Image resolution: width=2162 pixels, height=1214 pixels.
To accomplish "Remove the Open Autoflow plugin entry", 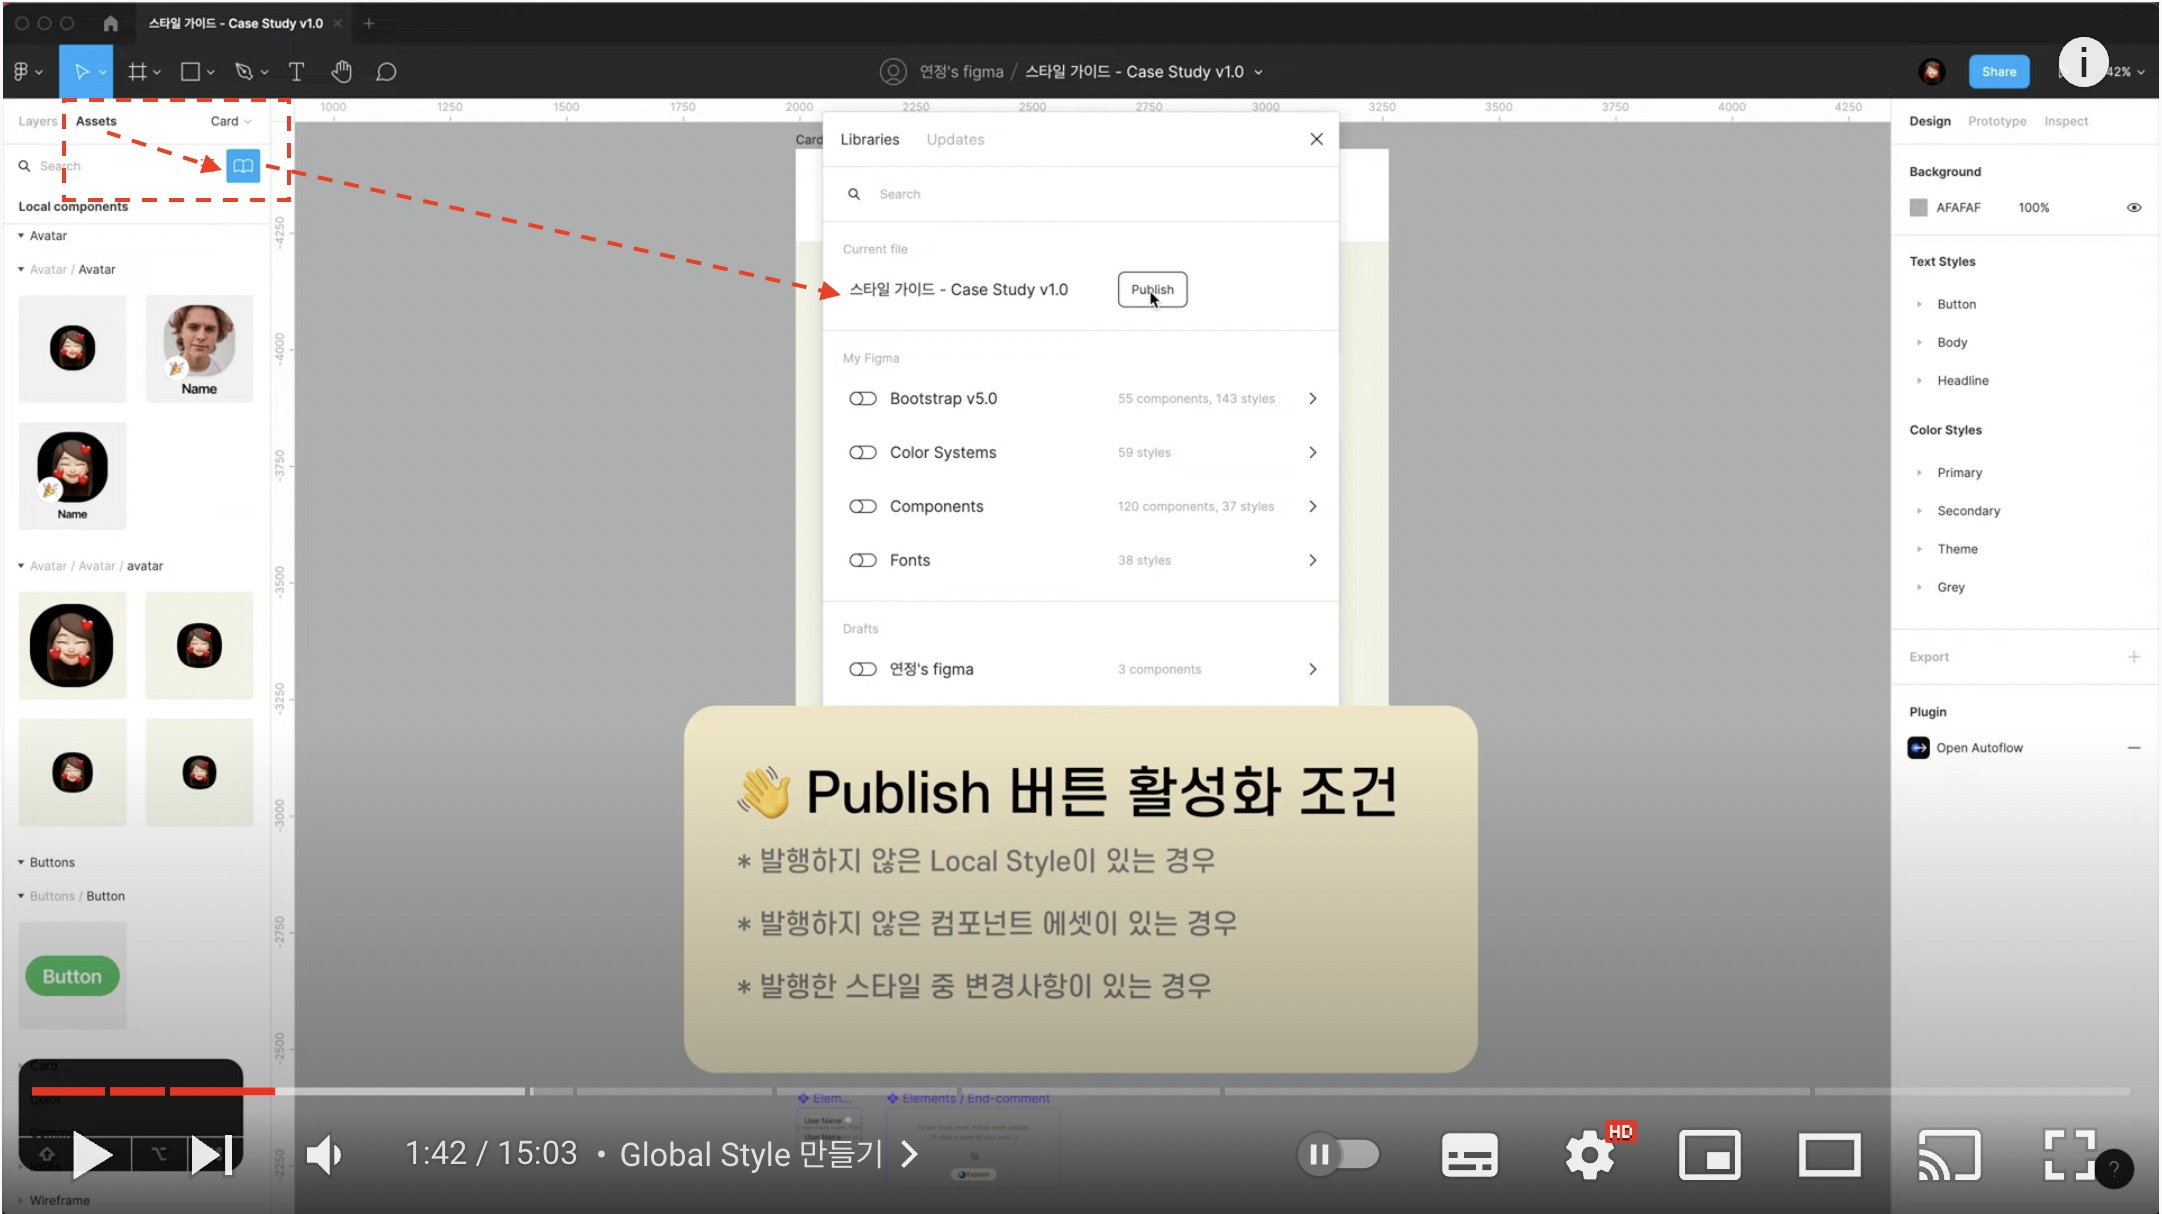I will point(2134,748).
